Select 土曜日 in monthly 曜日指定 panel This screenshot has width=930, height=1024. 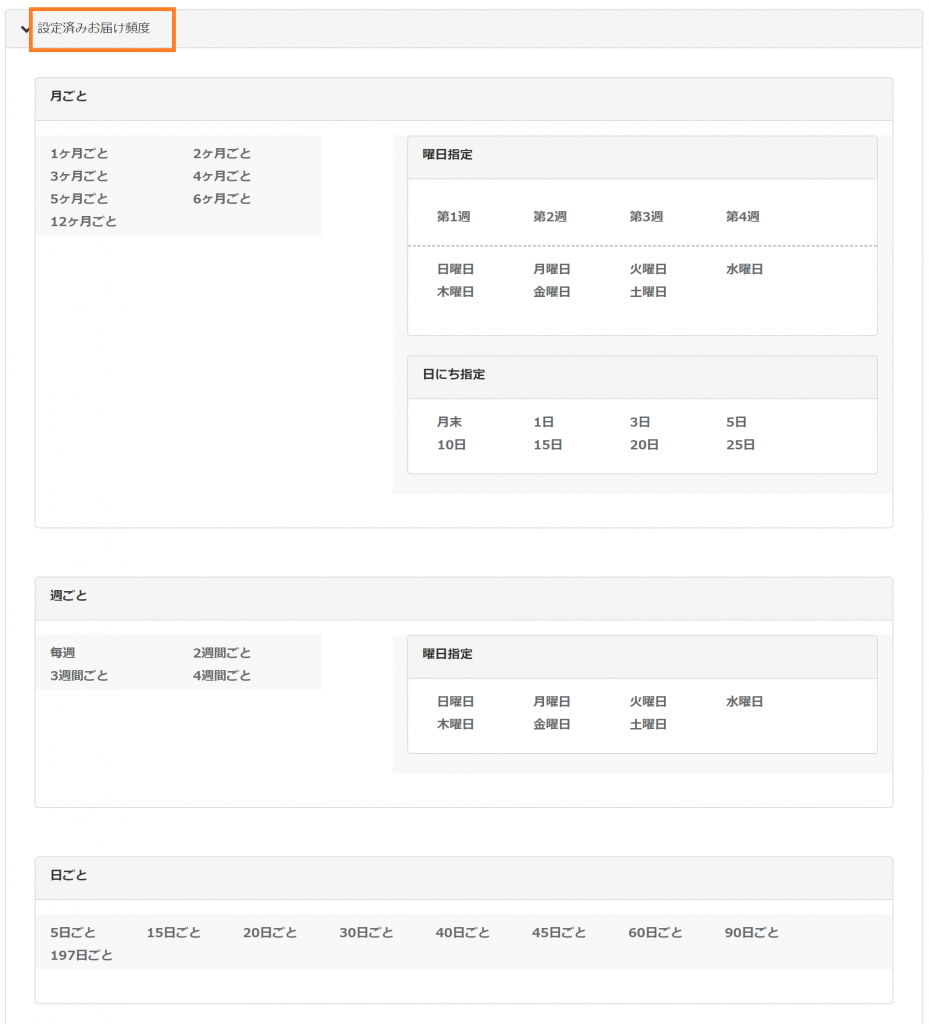tap(648, 292)
